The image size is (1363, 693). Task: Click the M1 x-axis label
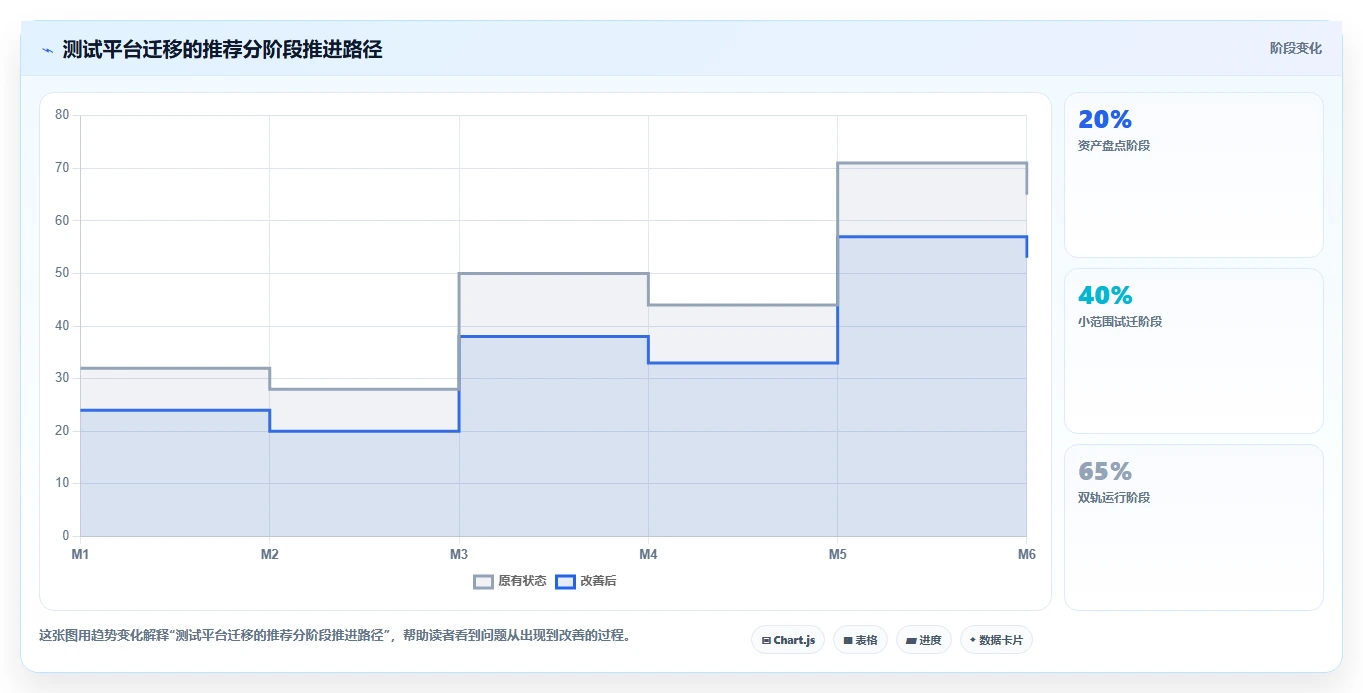pos(80,553)
